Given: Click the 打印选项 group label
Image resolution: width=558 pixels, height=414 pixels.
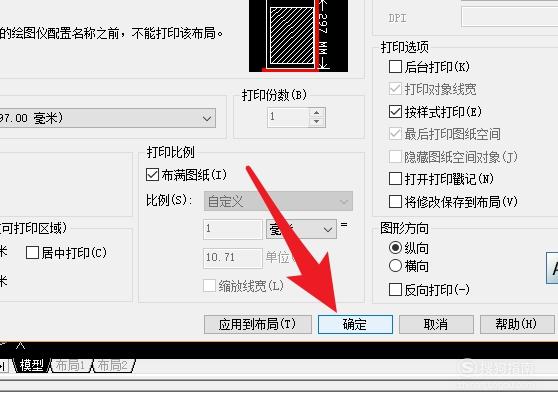Looking at the screenshot, I should click(405, 47).
